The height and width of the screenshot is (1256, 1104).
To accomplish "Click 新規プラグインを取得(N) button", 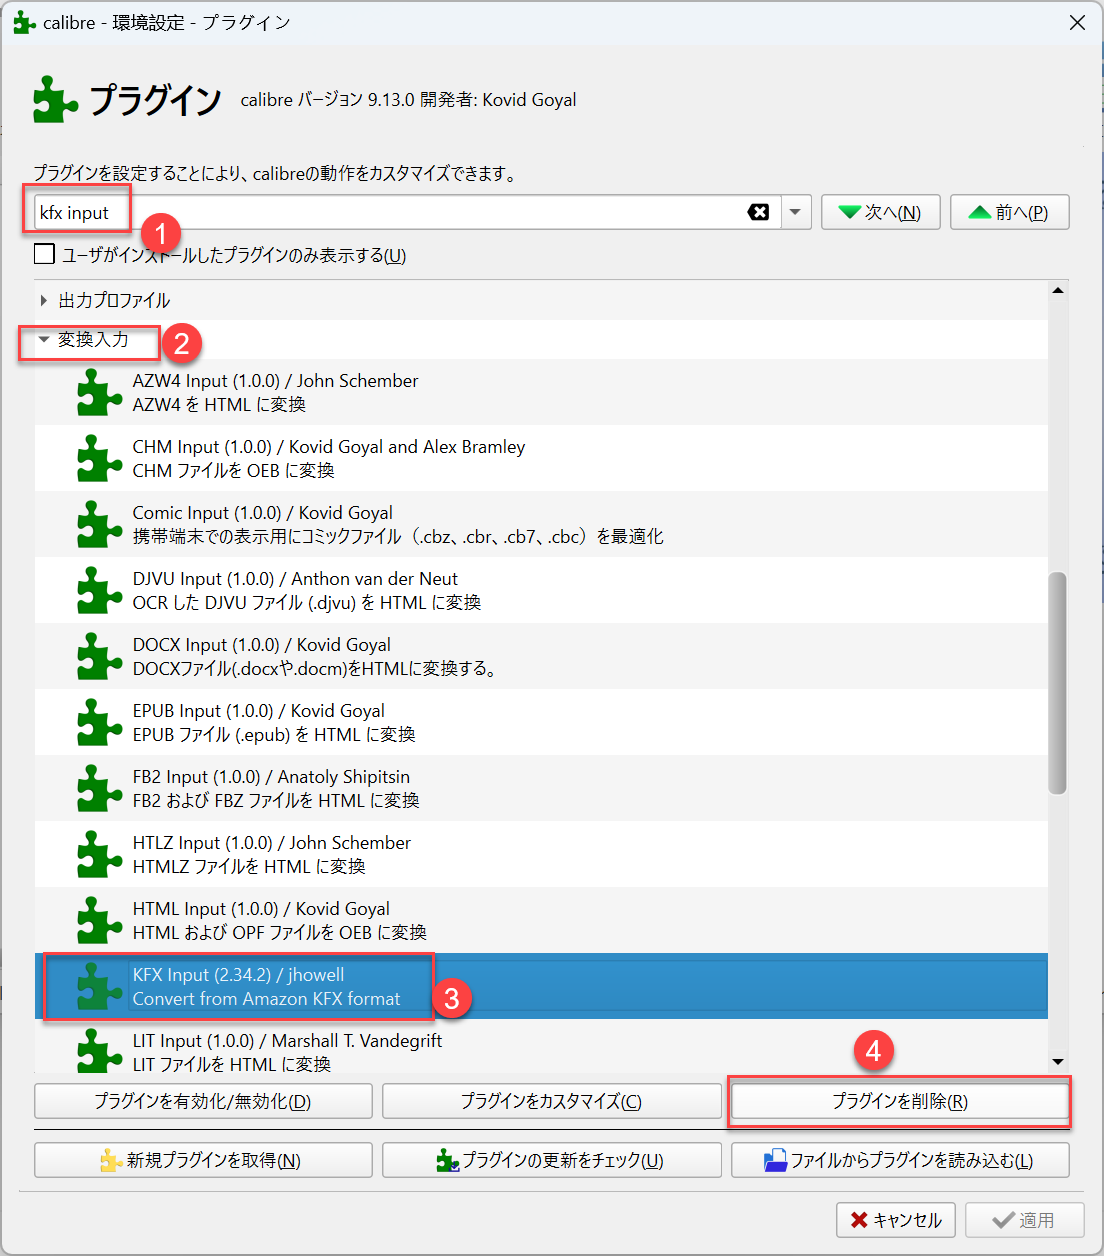I will click(x=203, y=1160).
